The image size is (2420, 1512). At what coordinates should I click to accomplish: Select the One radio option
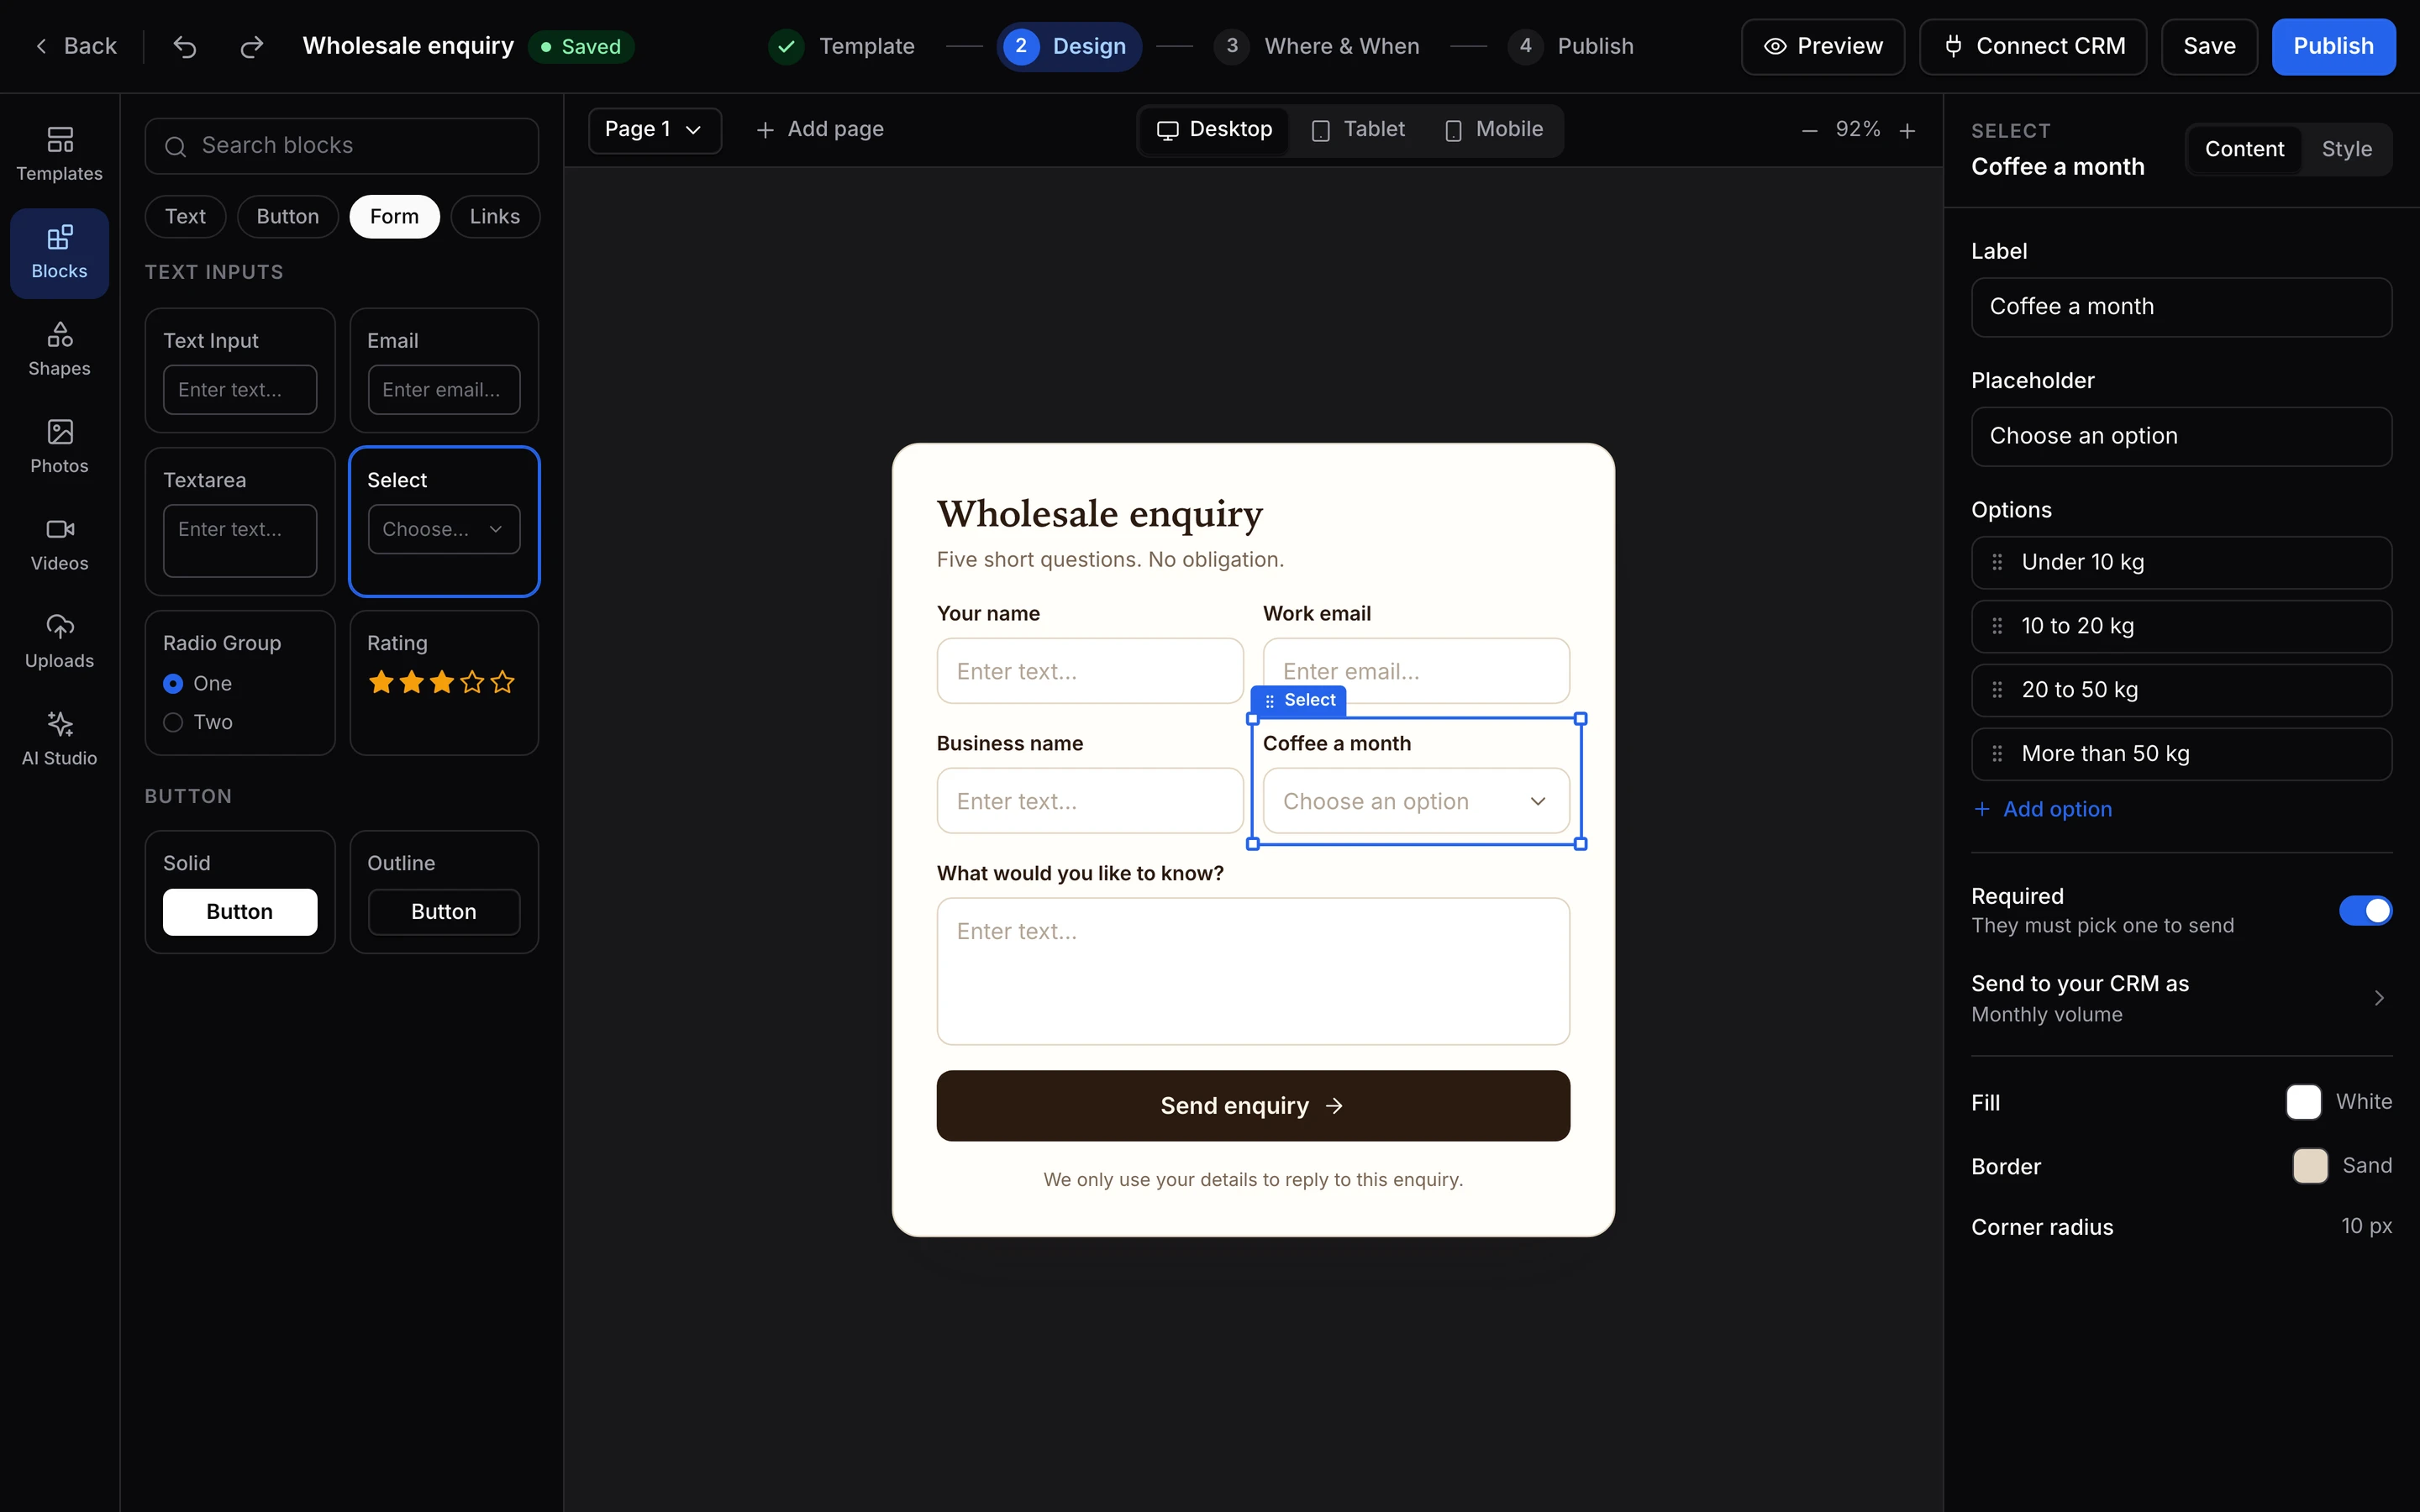tap(173, 684)
